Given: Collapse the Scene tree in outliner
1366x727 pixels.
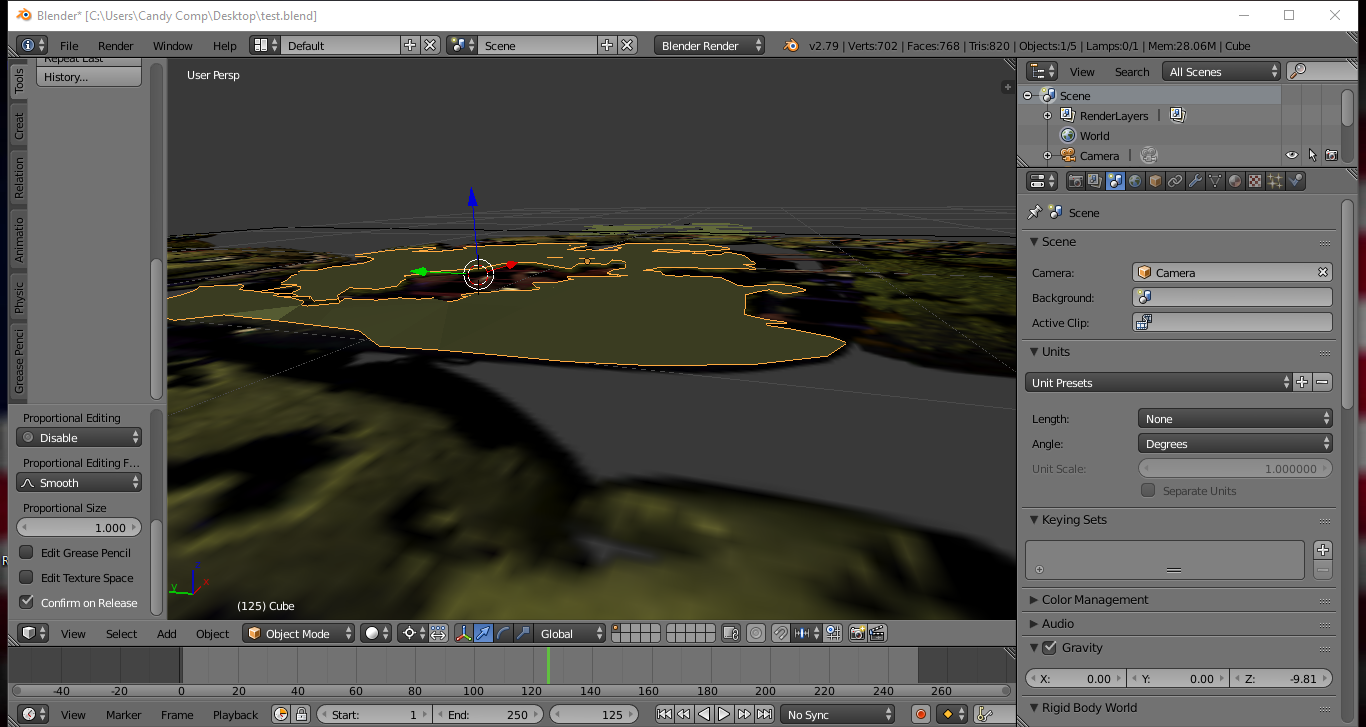Looking at the screenshot, I should click(x=1027, y=95).
